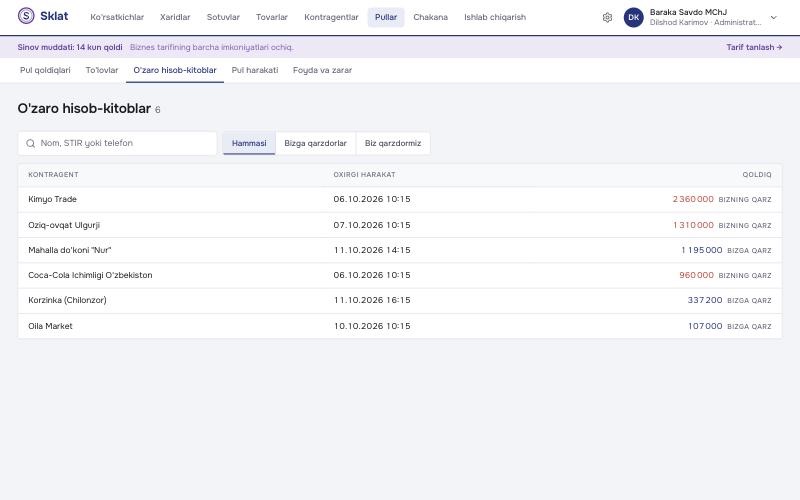Open Korzinka (Chilonzor) row

coord(399,301)
